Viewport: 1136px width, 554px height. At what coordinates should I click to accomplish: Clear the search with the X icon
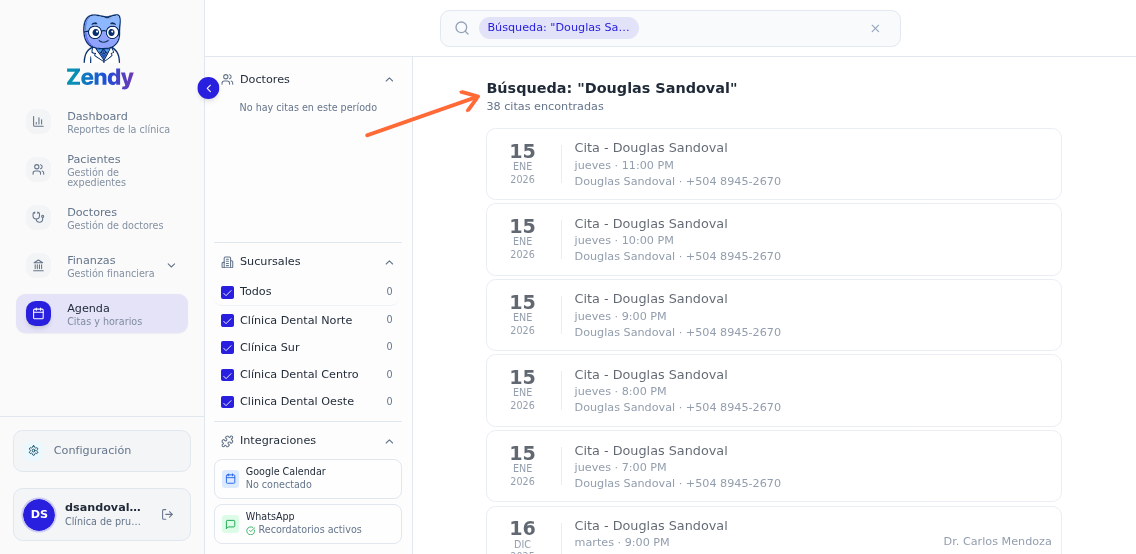click(x=875, y=28)
